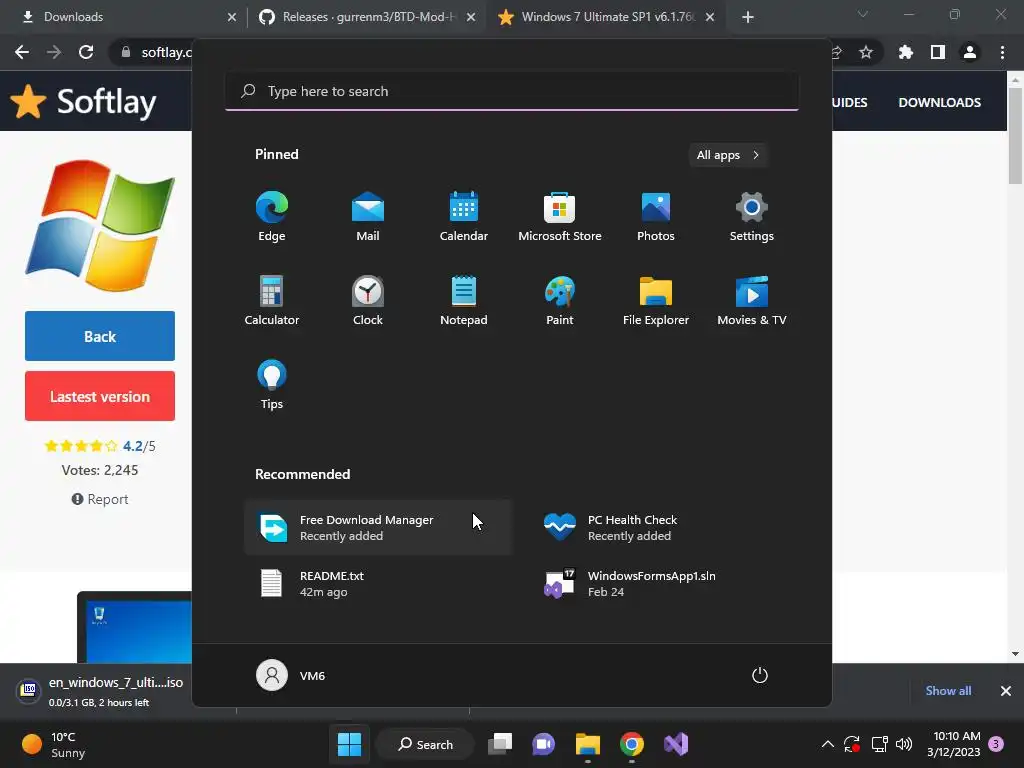The image size is (1024, 768).
Task: Open the Calculator app
Action: (272, 300)
